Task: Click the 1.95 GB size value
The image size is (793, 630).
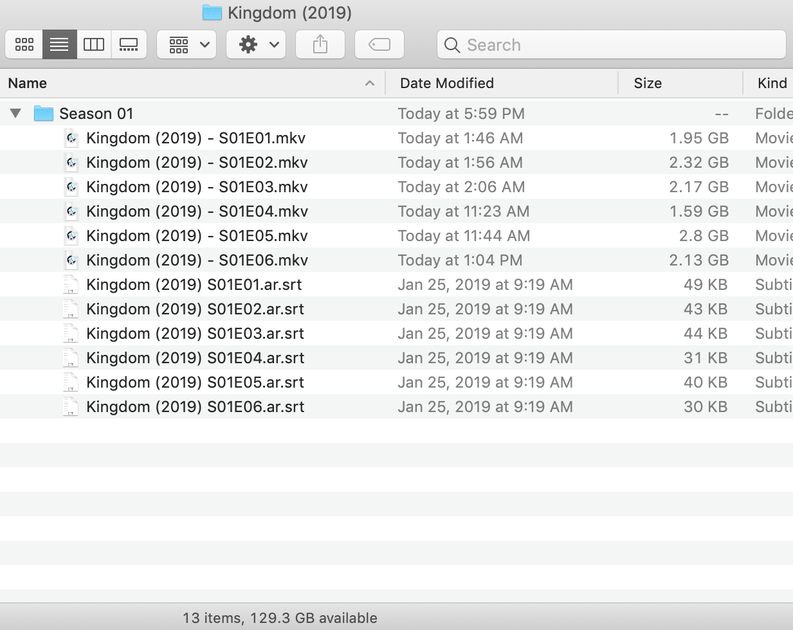Action: click(699, 138)
